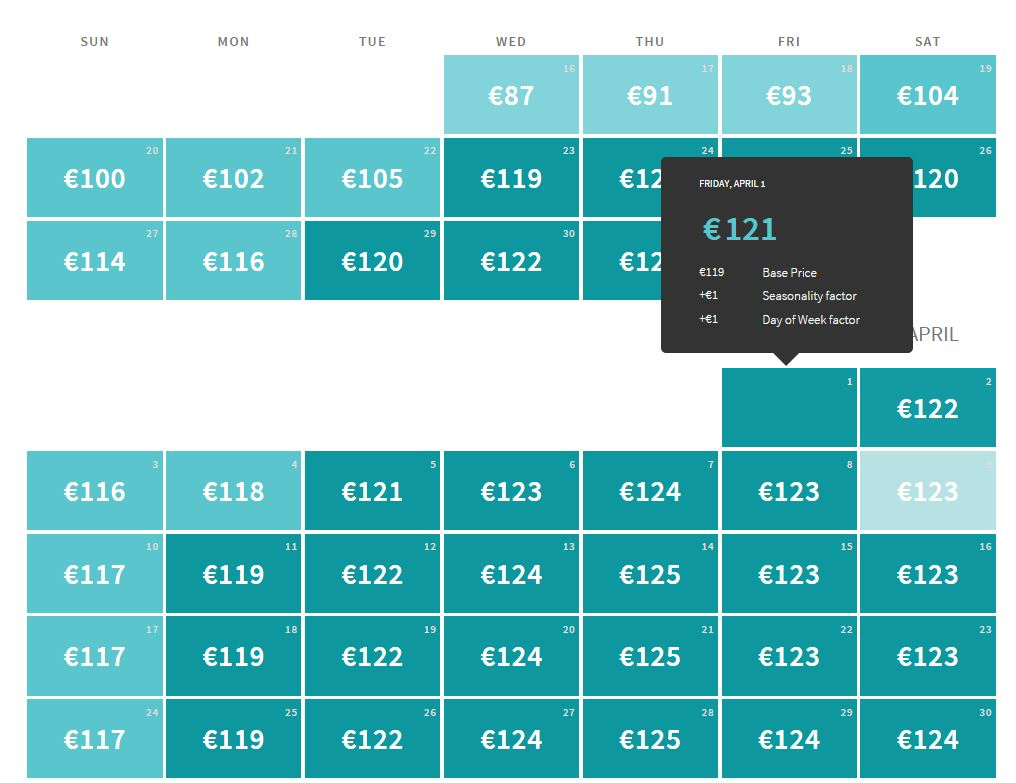Choose the €114 Sunday 27 cell

point(95,261)
